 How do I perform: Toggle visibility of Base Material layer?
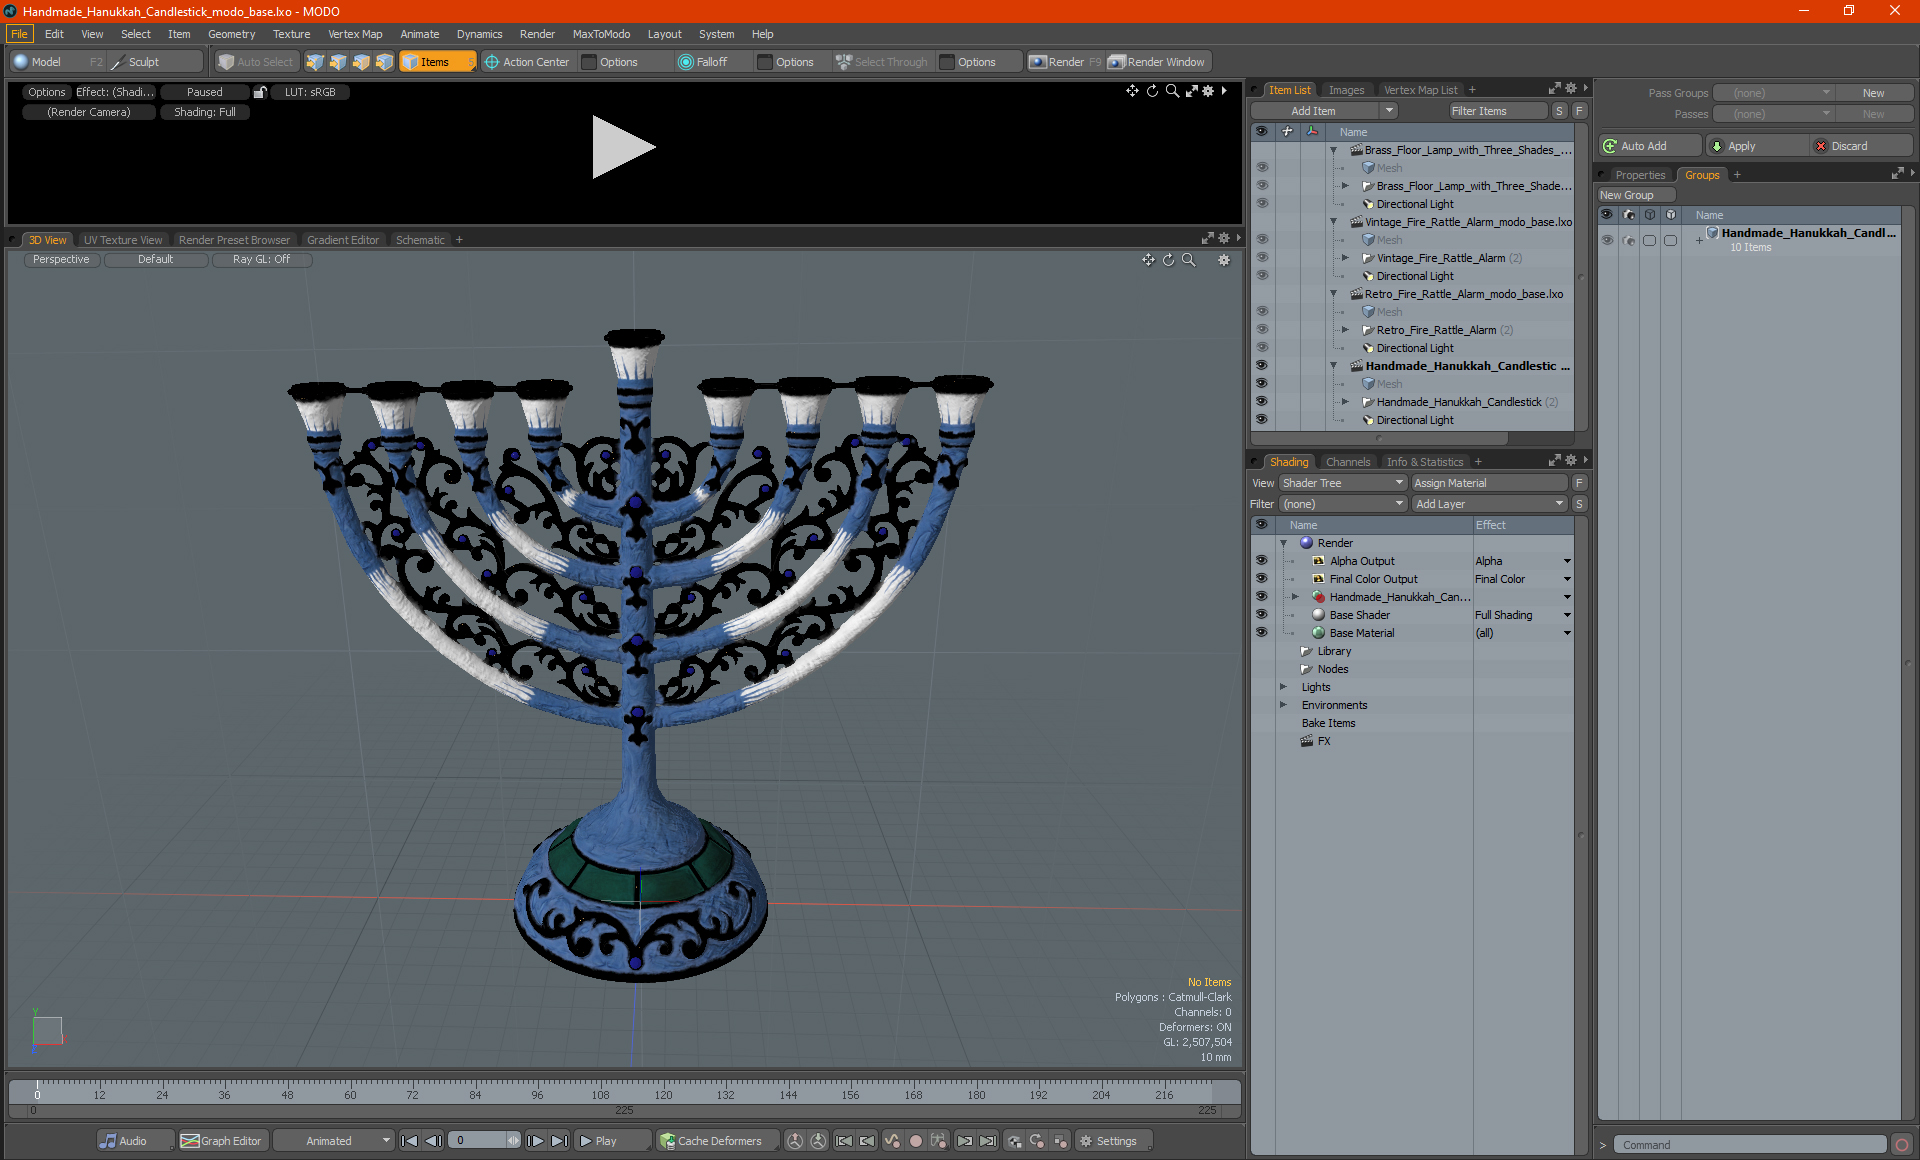(x=1261, y=633)
